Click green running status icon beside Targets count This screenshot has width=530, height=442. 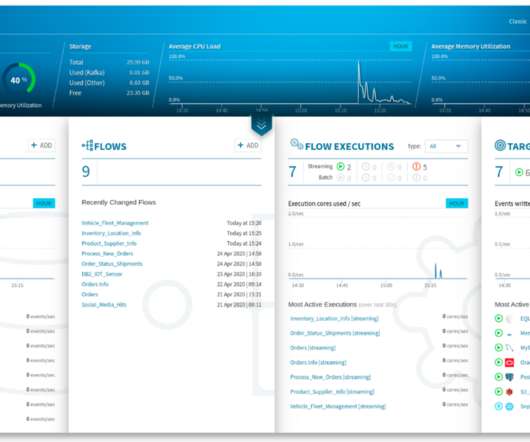[x=519, y=172]
